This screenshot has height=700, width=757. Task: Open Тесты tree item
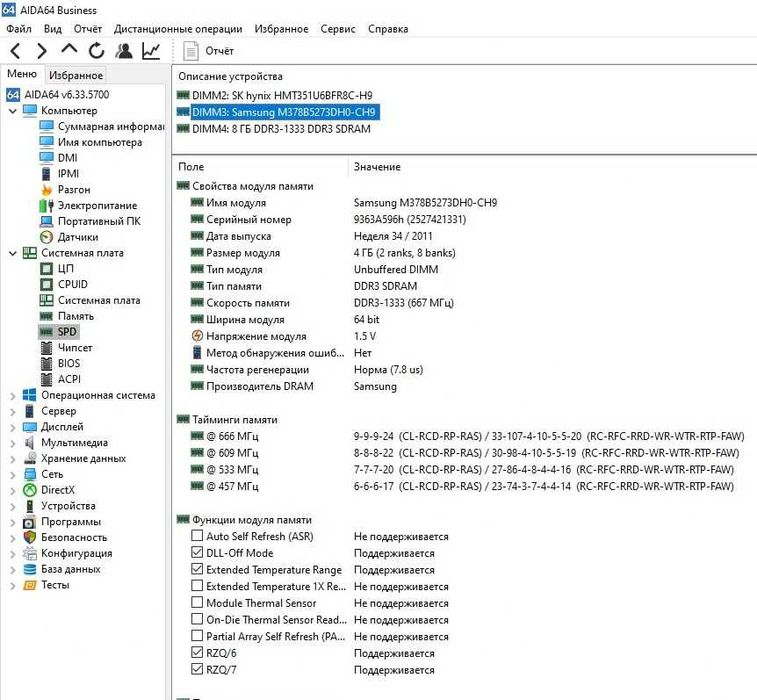pos(55,585)
